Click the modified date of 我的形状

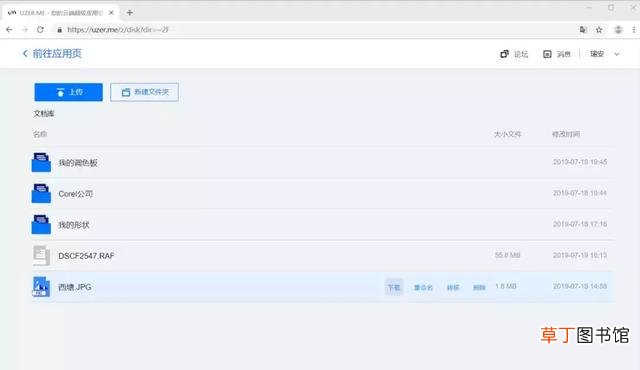580,224
